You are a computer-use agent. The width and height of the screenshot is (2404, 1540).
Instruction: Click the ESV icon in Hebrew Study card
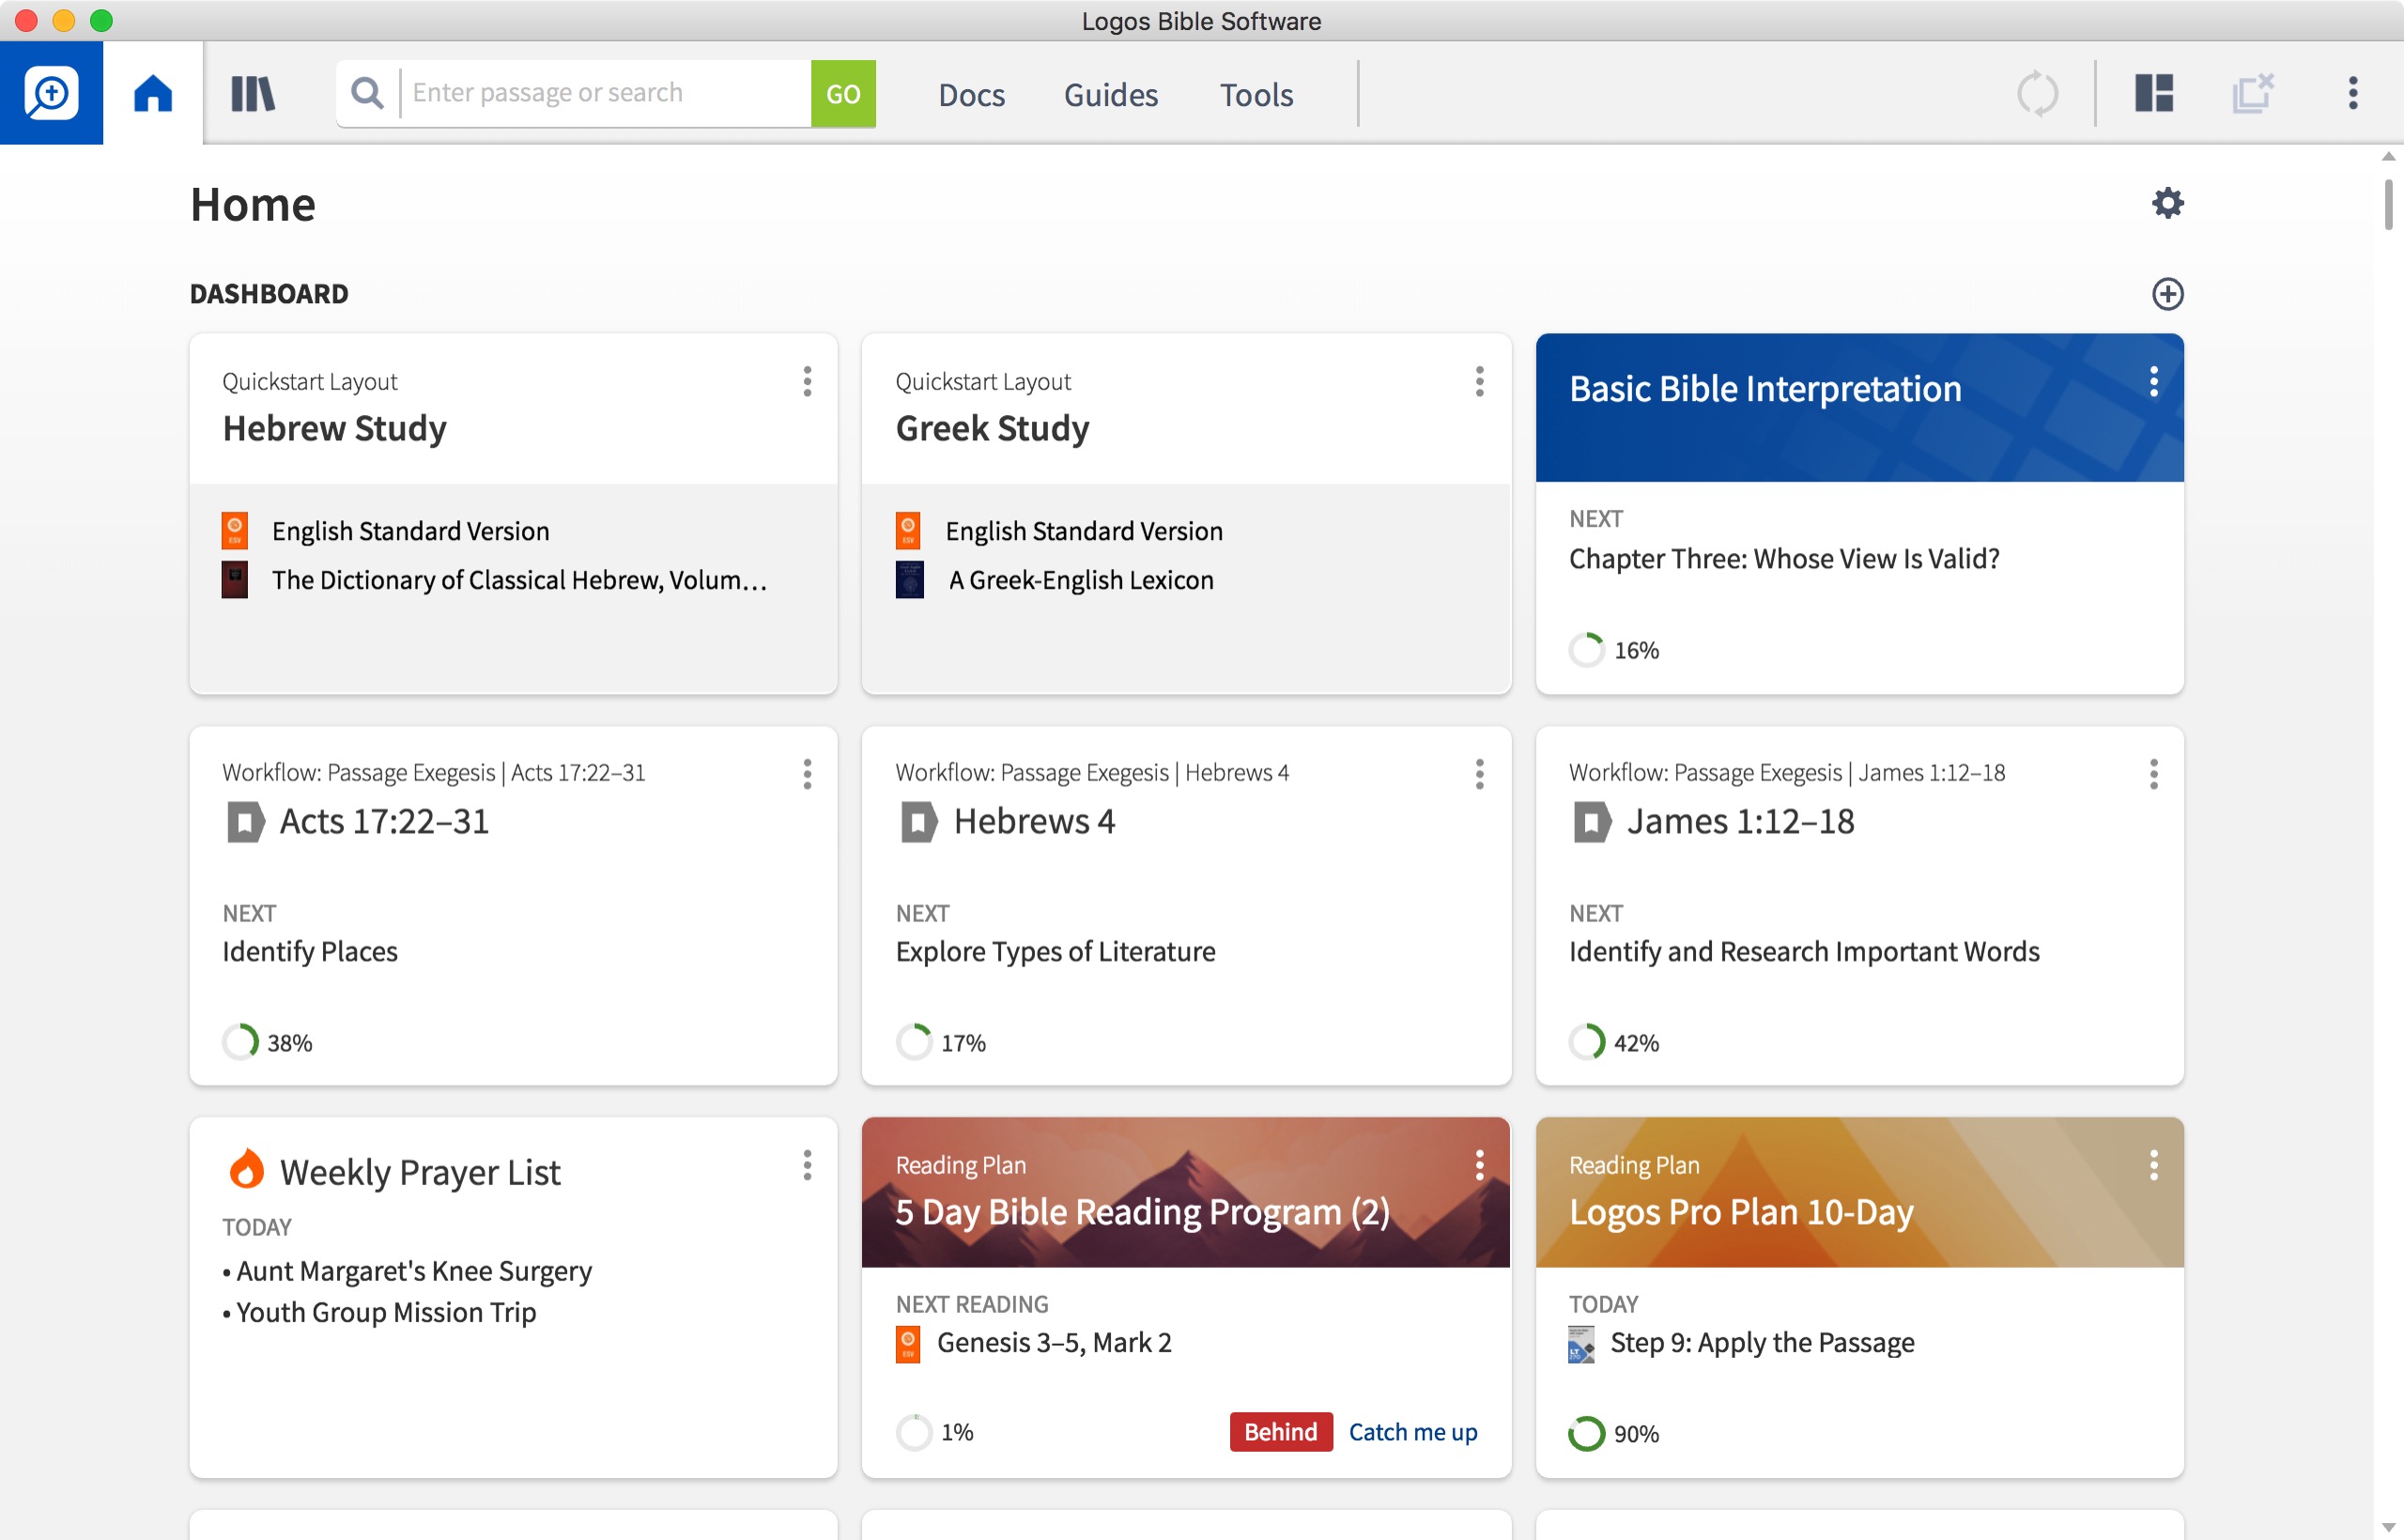[x=235, y=530]
